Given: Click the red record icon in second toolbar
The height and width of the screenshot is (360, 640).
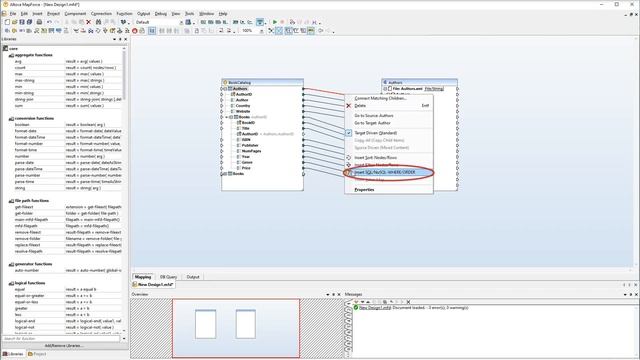Looking at the screenshot, I should [135, 31].
